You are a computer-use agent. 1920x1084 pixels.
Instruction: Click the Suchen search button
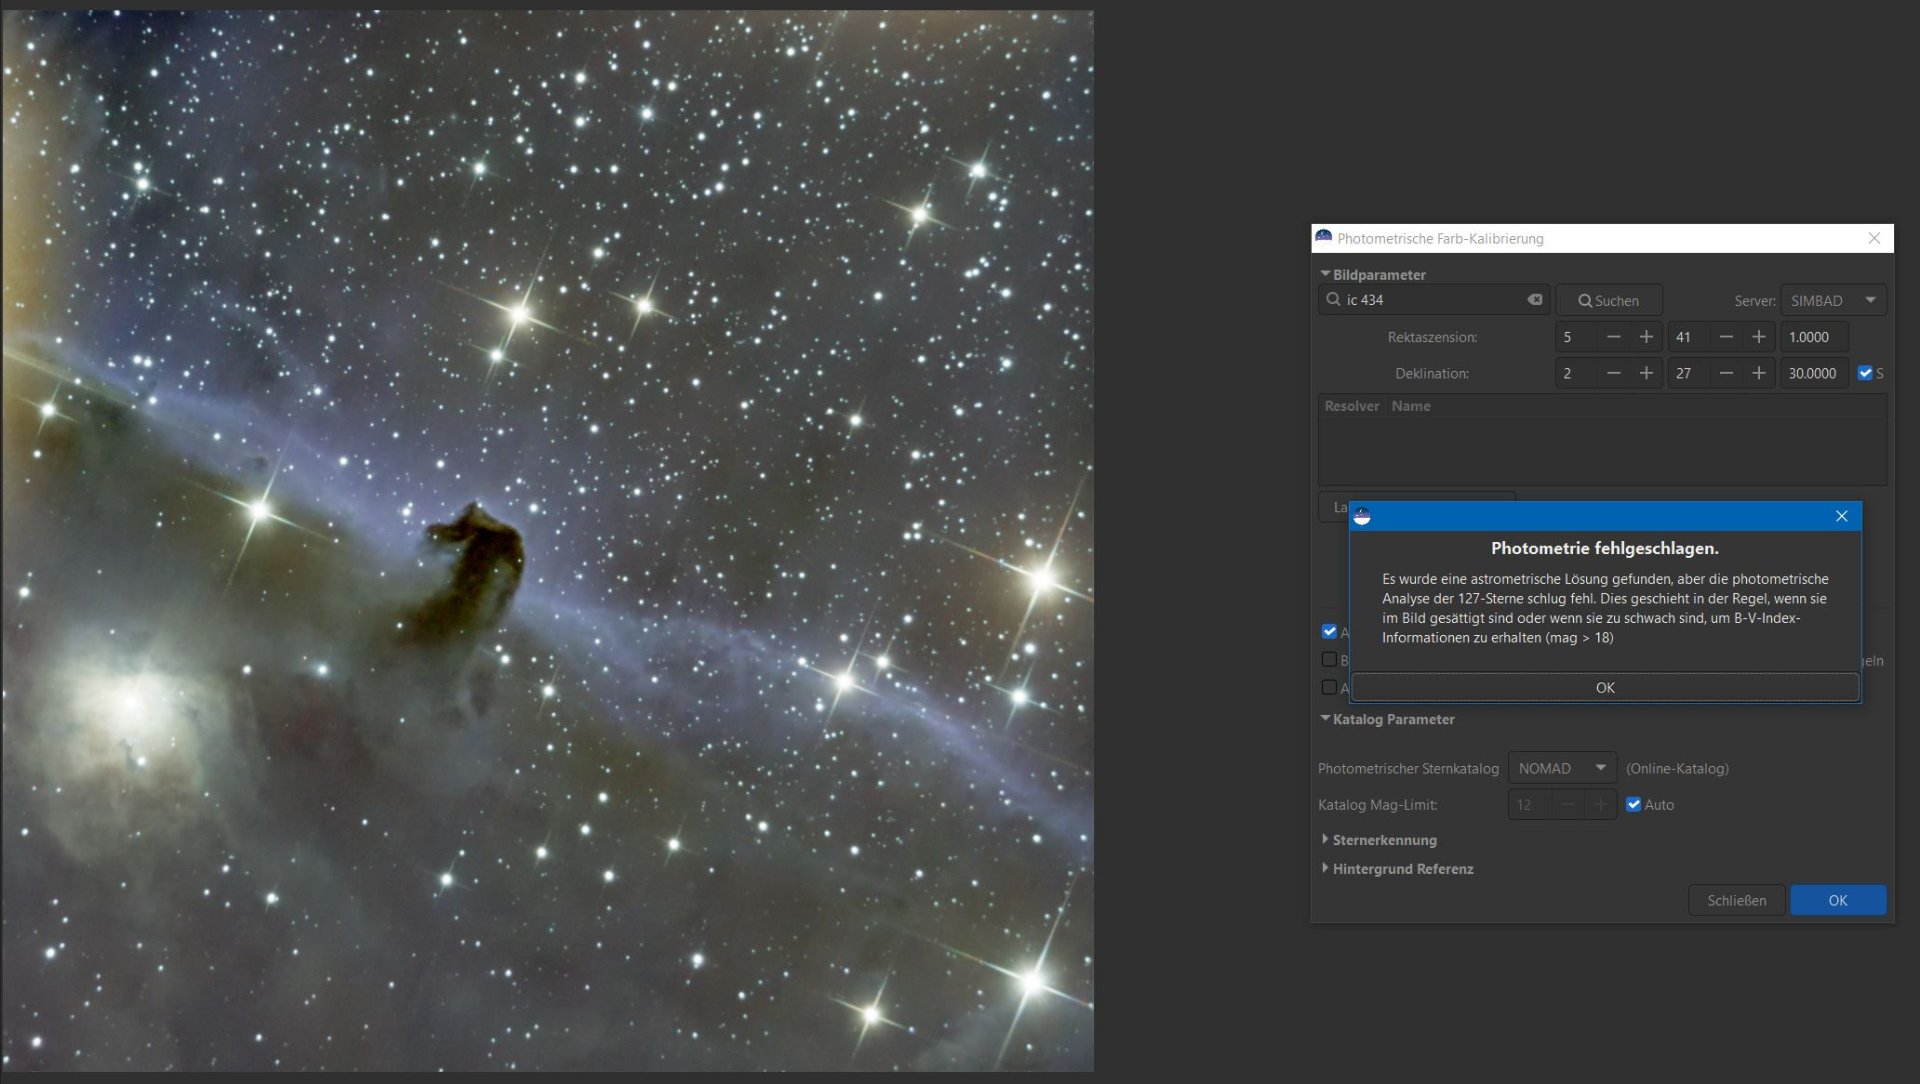[1608, 300]
